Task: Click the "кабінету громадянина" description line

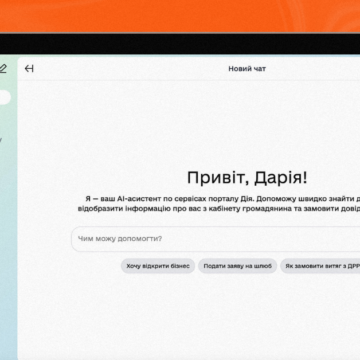Action: (219, 209)
